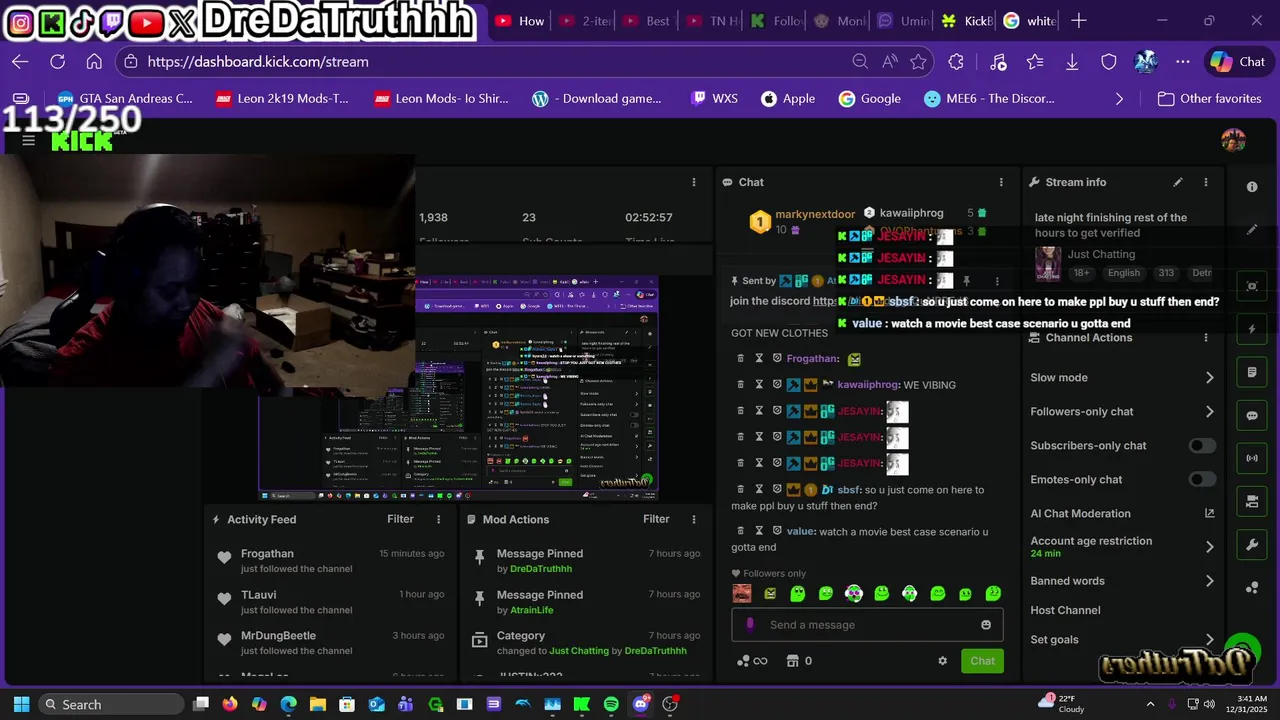
Task: Open Stream info panel three-dot menu
Action: 1206,182
